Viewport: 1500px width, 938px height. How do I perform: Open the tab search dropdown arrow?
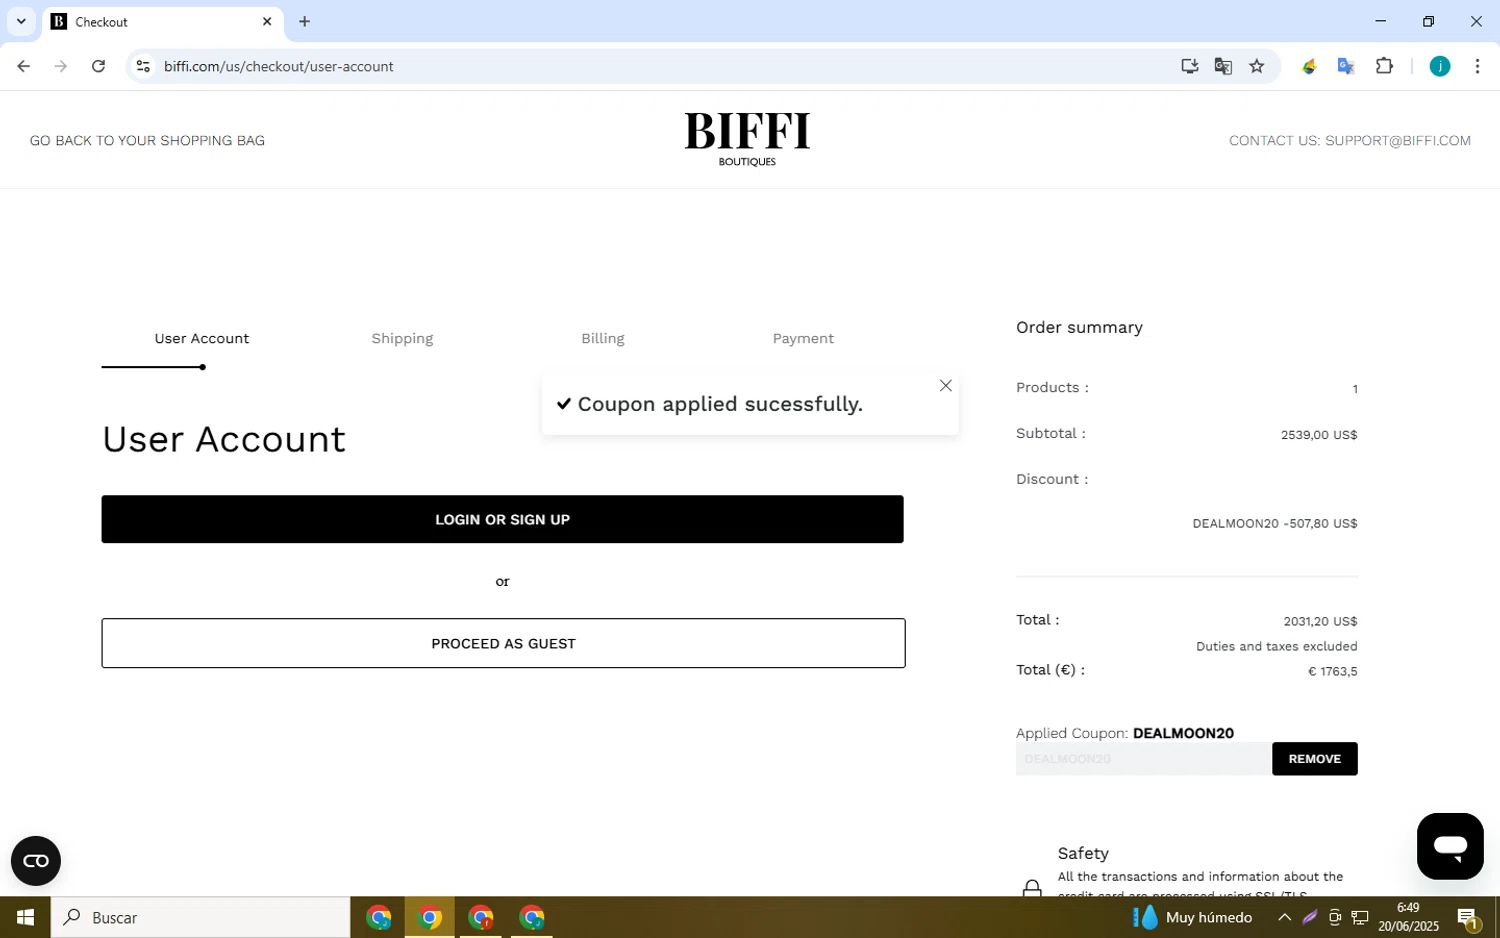tap(21, 21)
